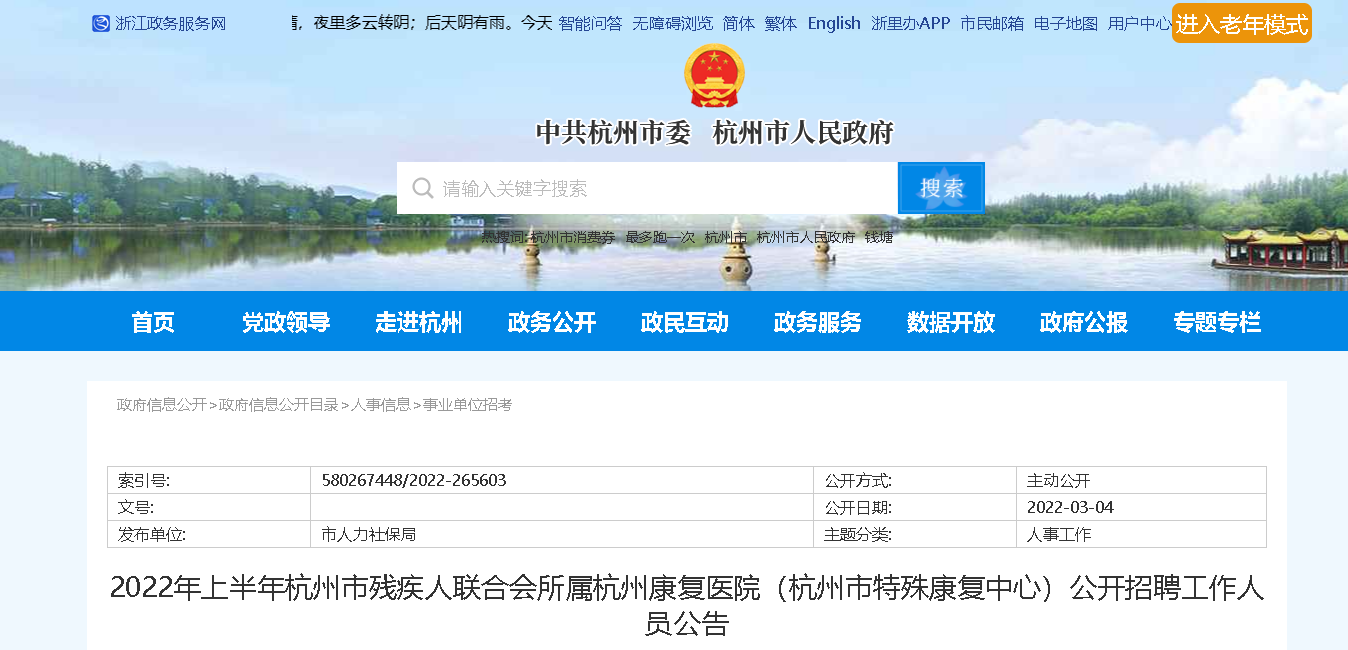The width and height of the screenshot is (1348, 650).
Task: Open 政民互动 navigation menu
Action: pos(685,322)
